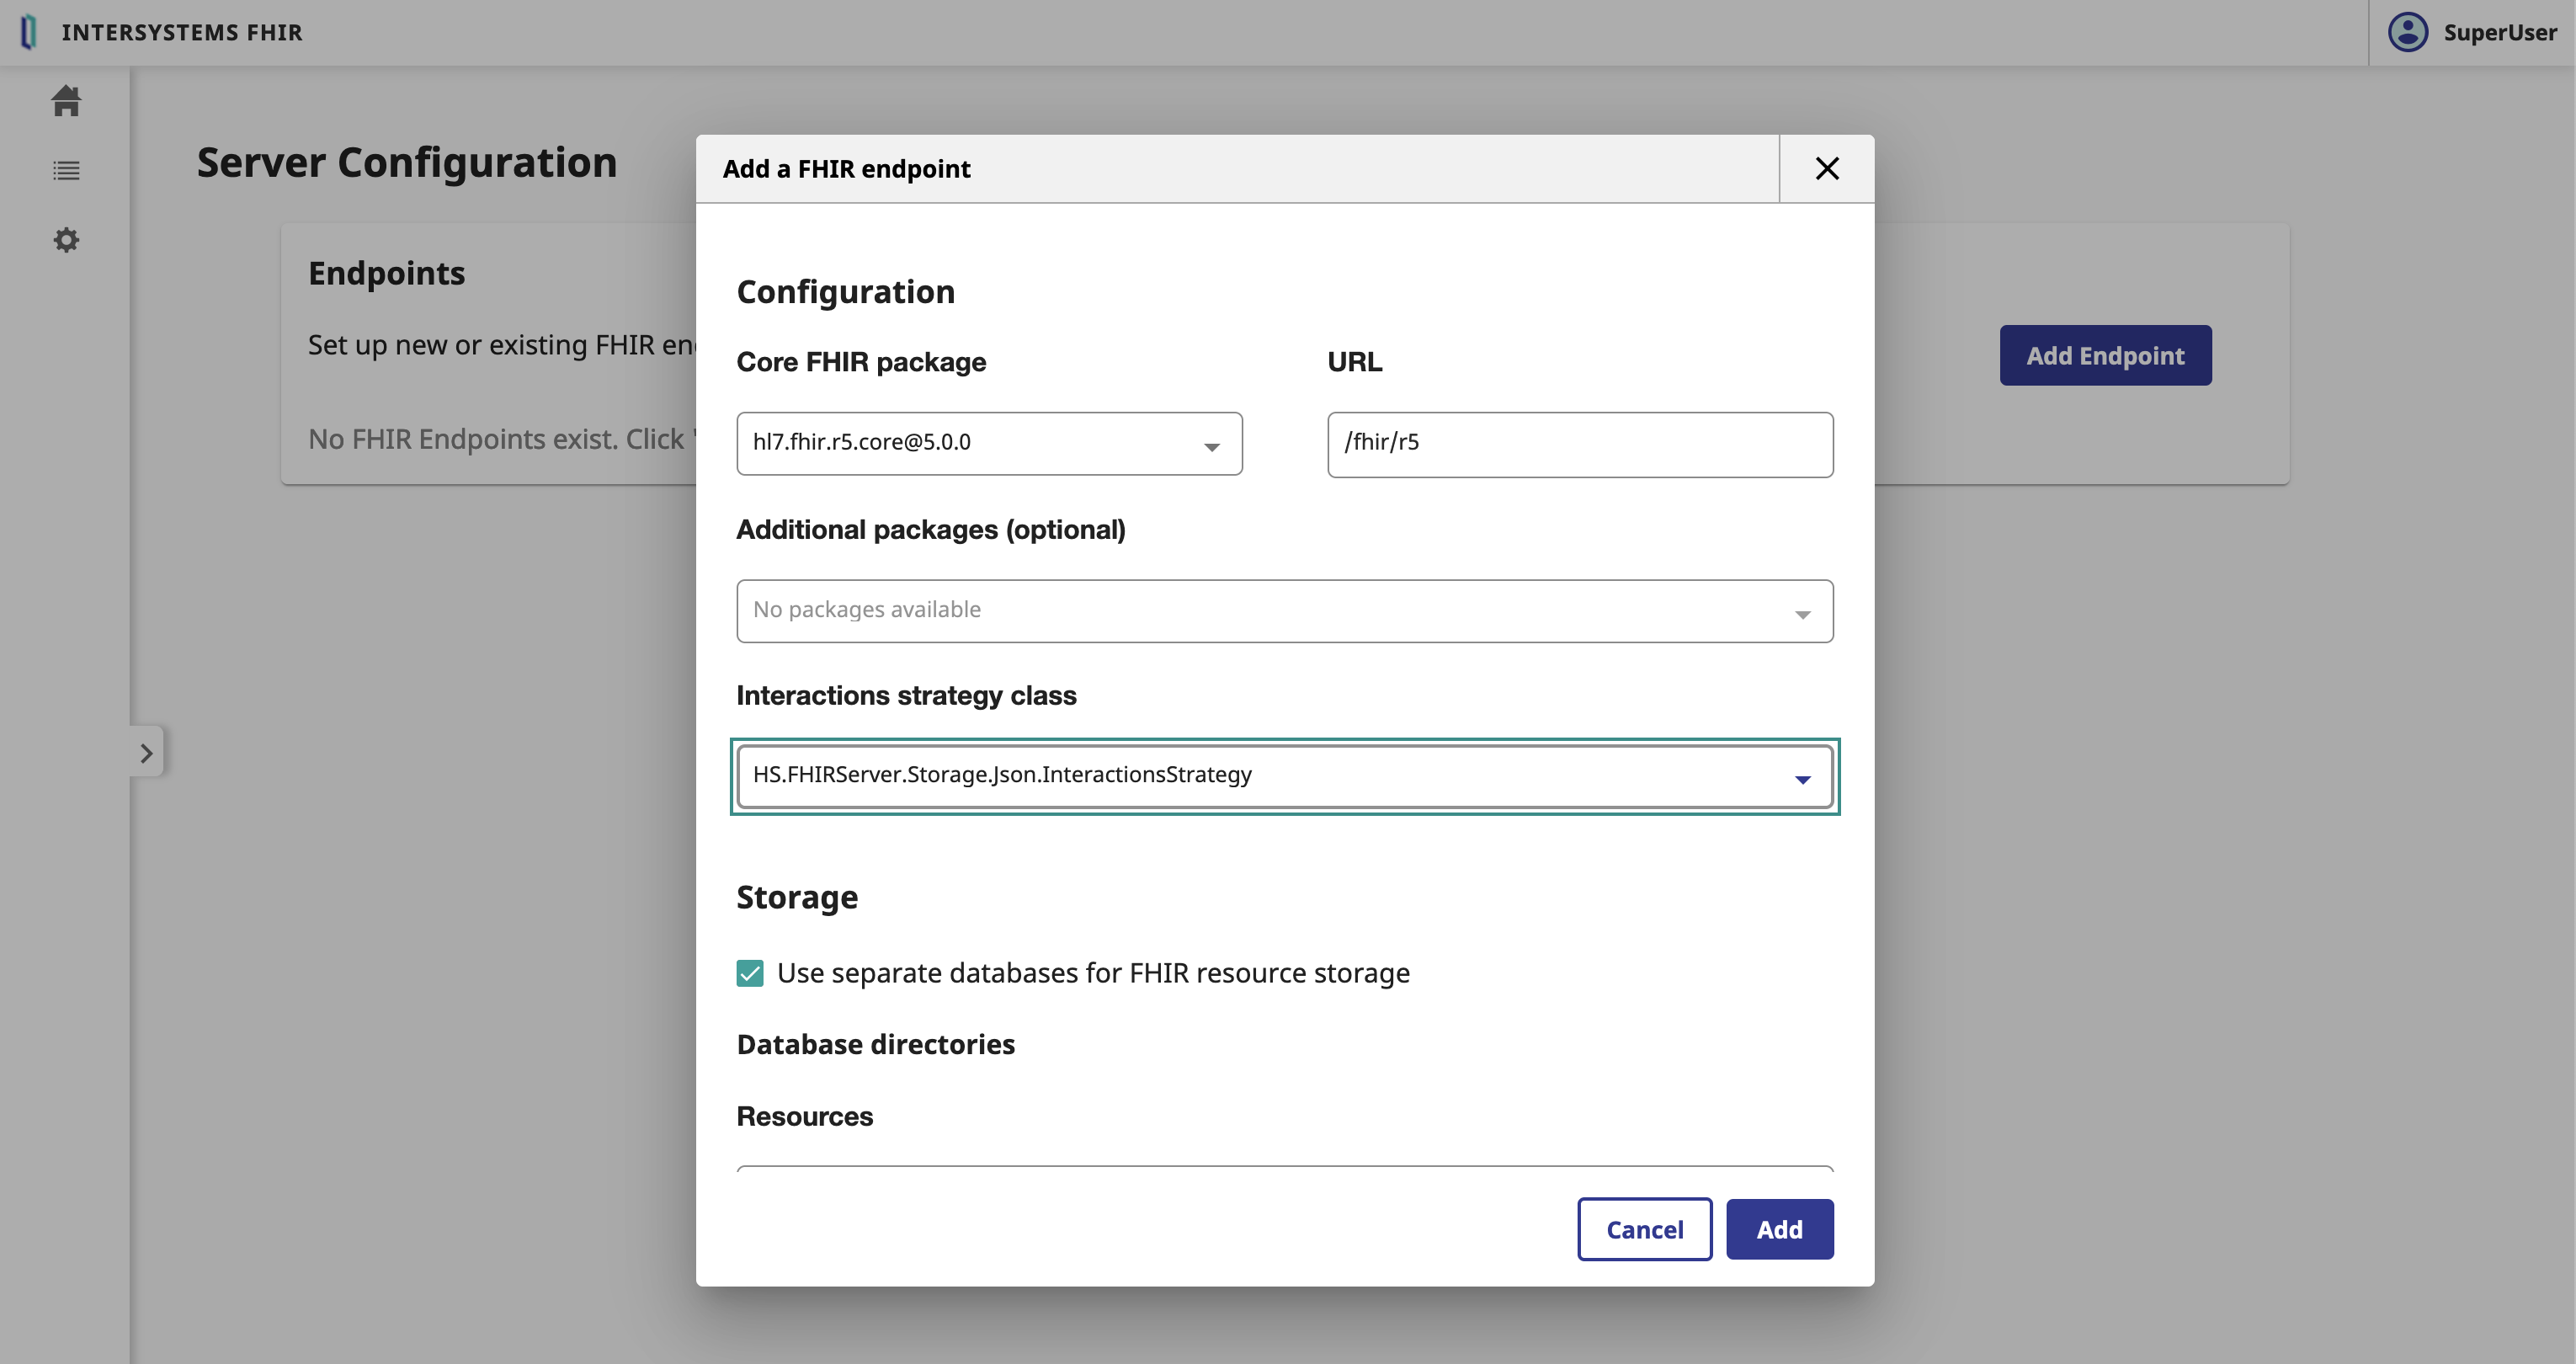The image size is (2576, 1364).
Task: Click the SuperUser account name
Action: [x=2500, y=32]
